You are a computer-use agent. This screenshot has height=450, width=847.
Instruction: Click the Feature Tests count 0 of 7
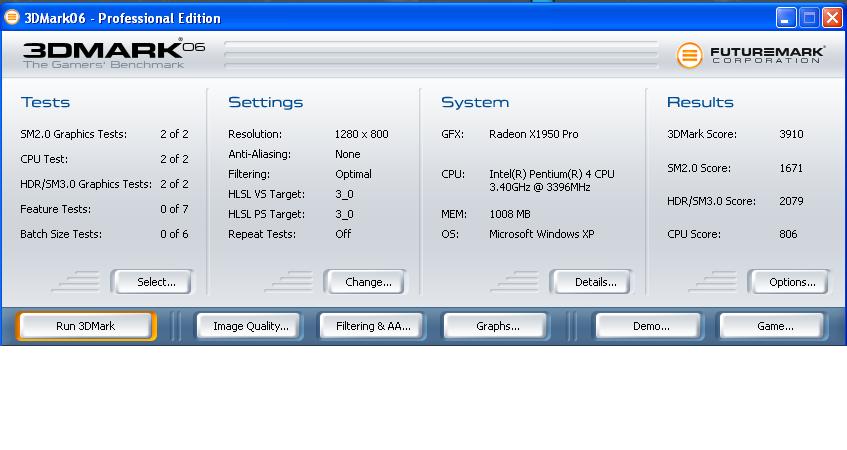tap(174, 209)
